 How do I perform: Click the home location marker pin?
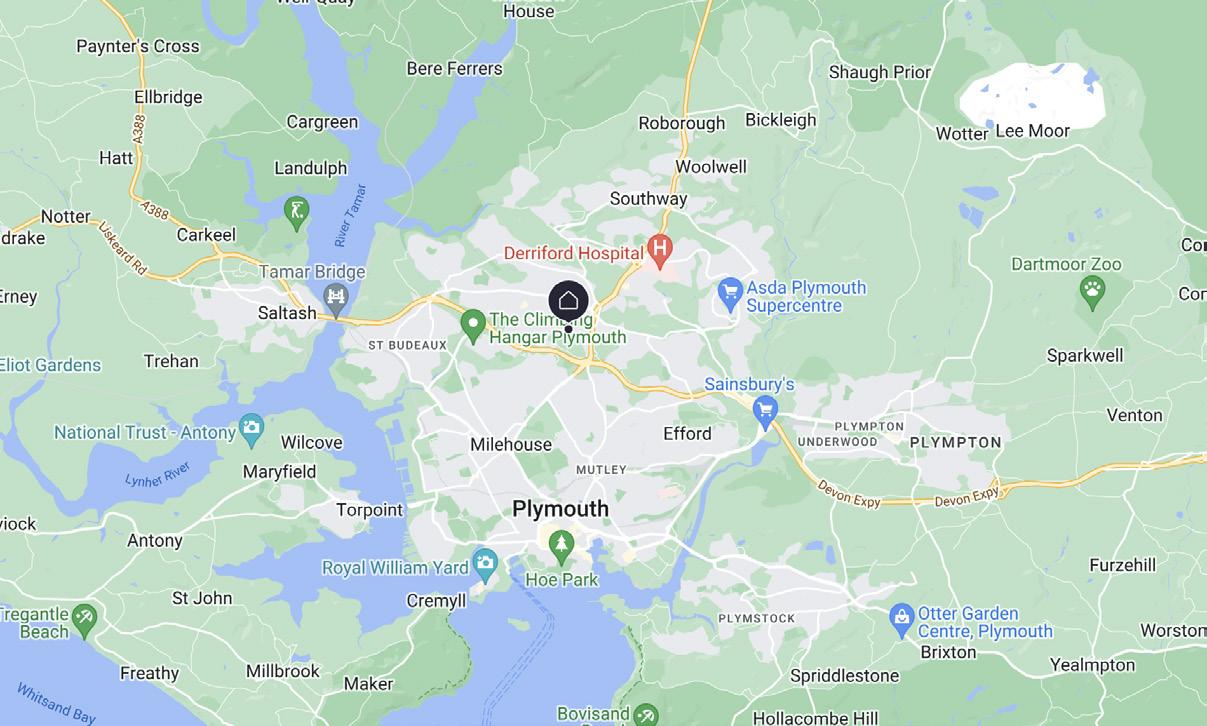pyautogui.click(x=568, y=301)
